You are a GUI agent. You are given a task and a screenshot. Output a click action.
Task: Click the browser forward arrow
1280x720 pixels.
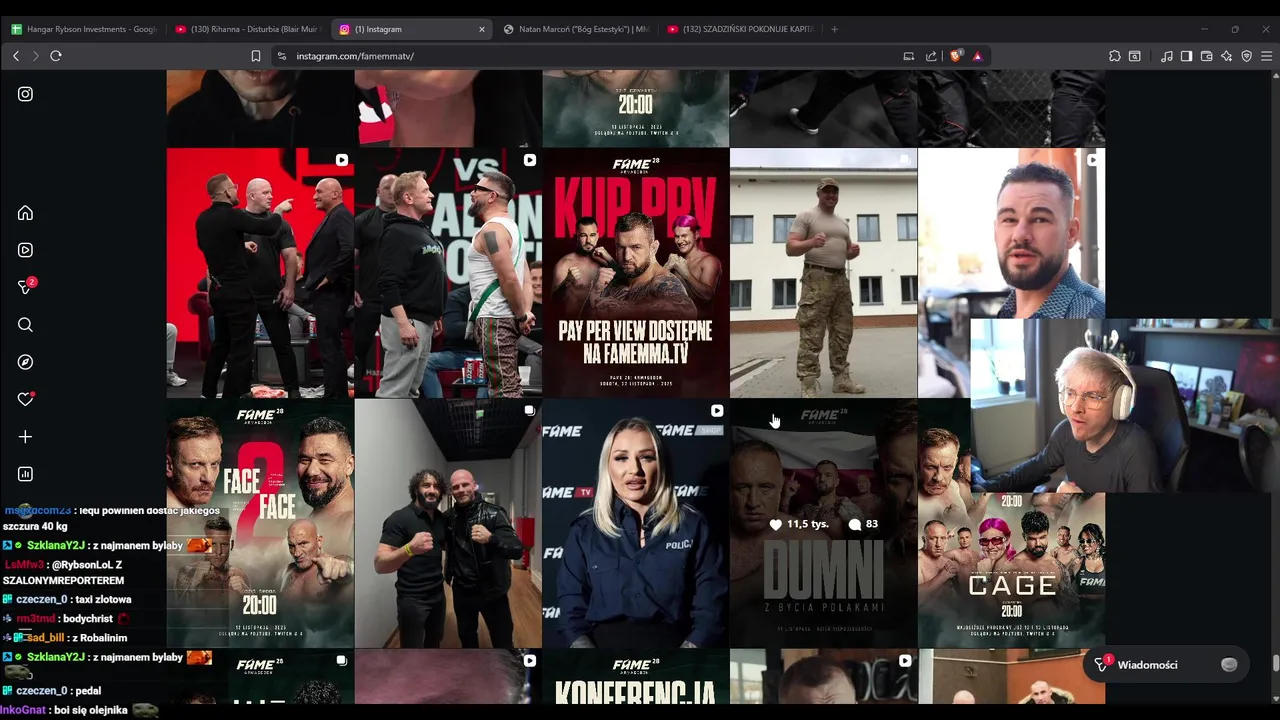35,56
